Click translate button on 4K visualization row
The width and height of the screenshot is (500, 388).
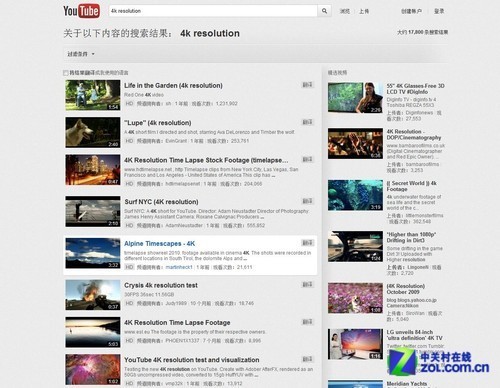click(307, 359)
